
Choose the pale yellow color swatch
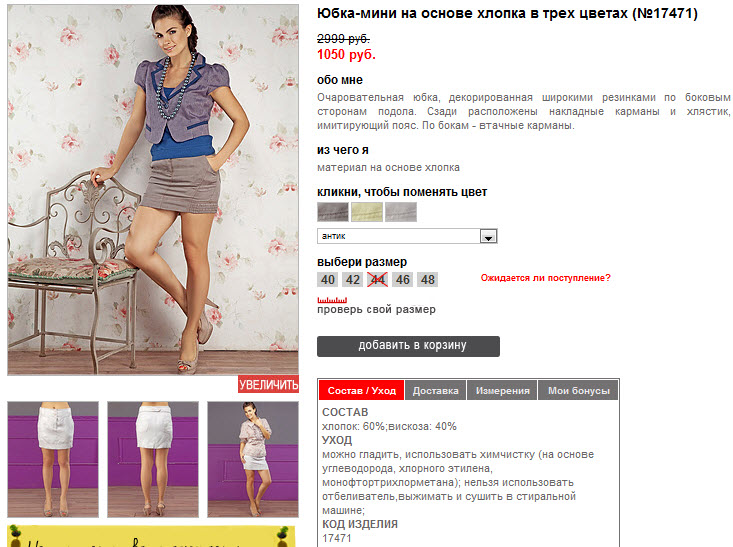pos(367,212)
